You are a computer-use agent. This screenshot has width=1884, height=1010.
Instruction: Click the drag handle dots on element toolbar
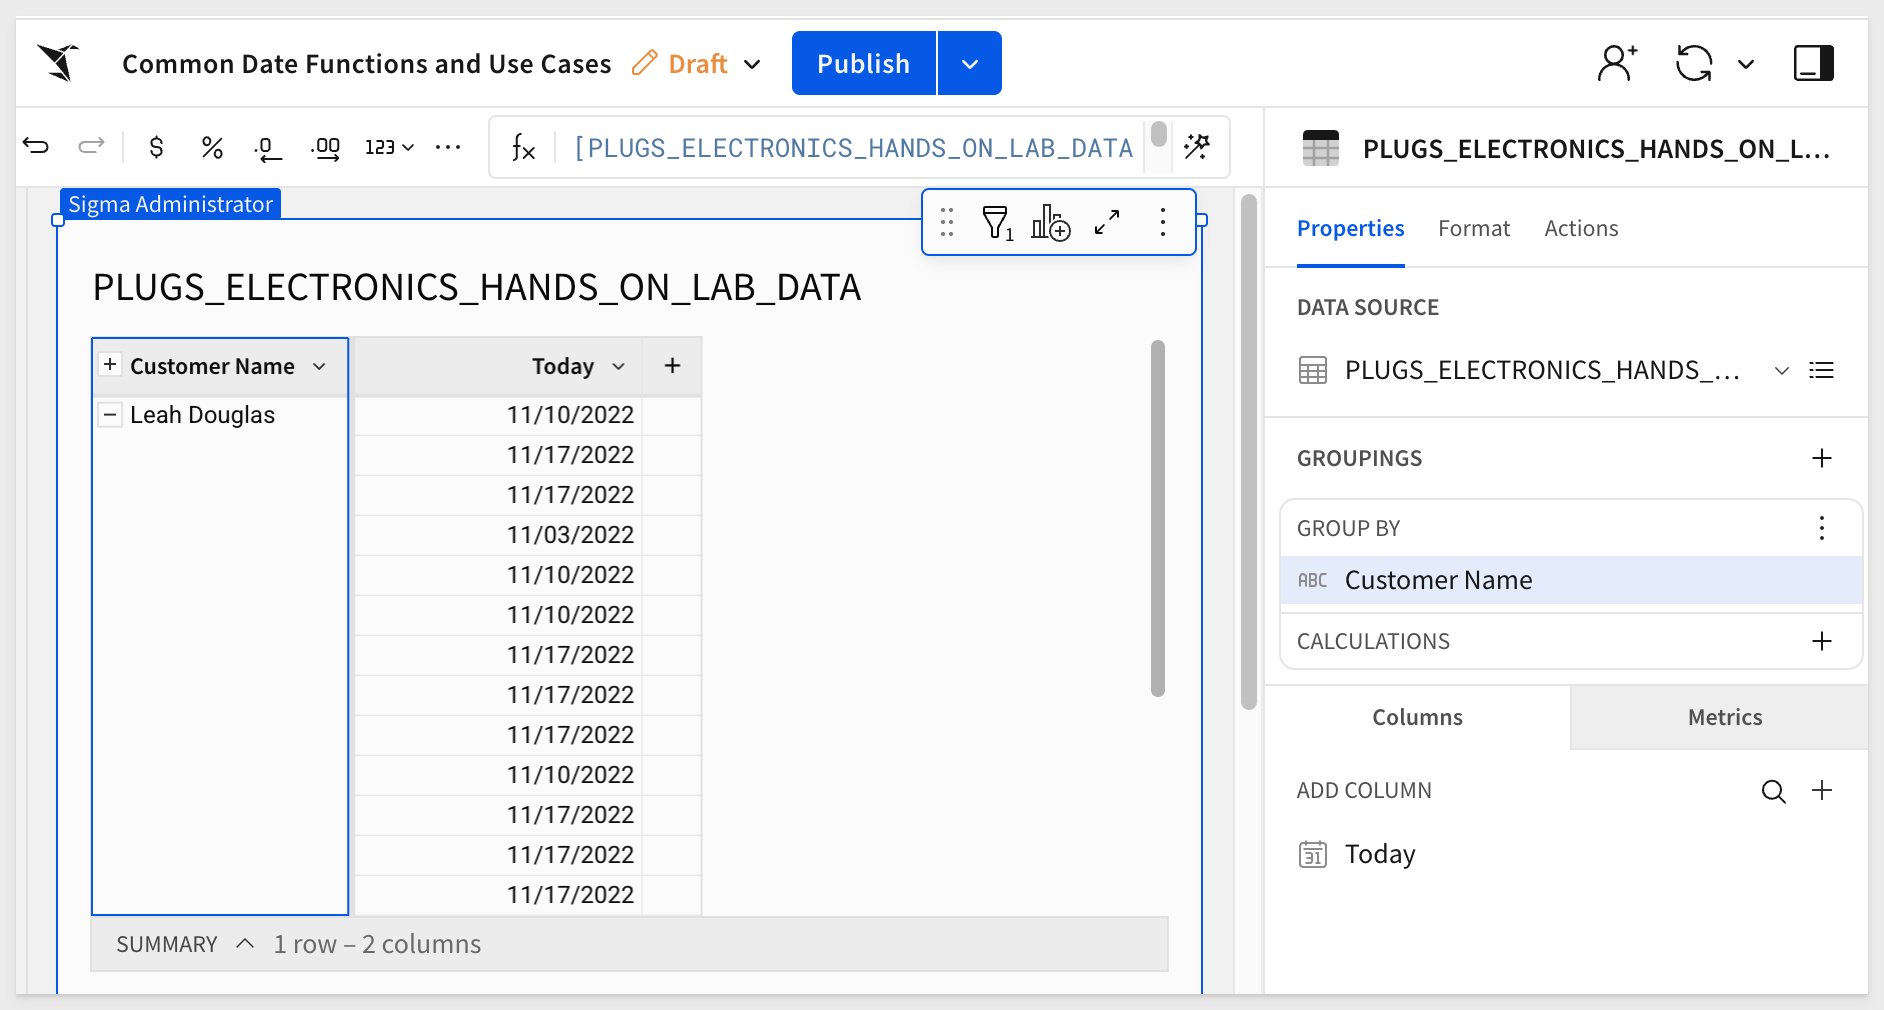pos(947,222)
